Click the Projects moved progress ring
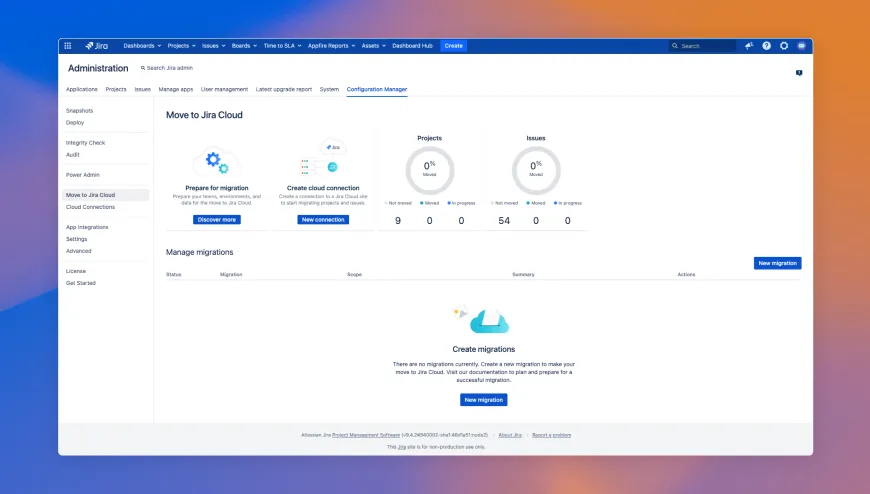 pyautogui.click(x=429, y=170)
